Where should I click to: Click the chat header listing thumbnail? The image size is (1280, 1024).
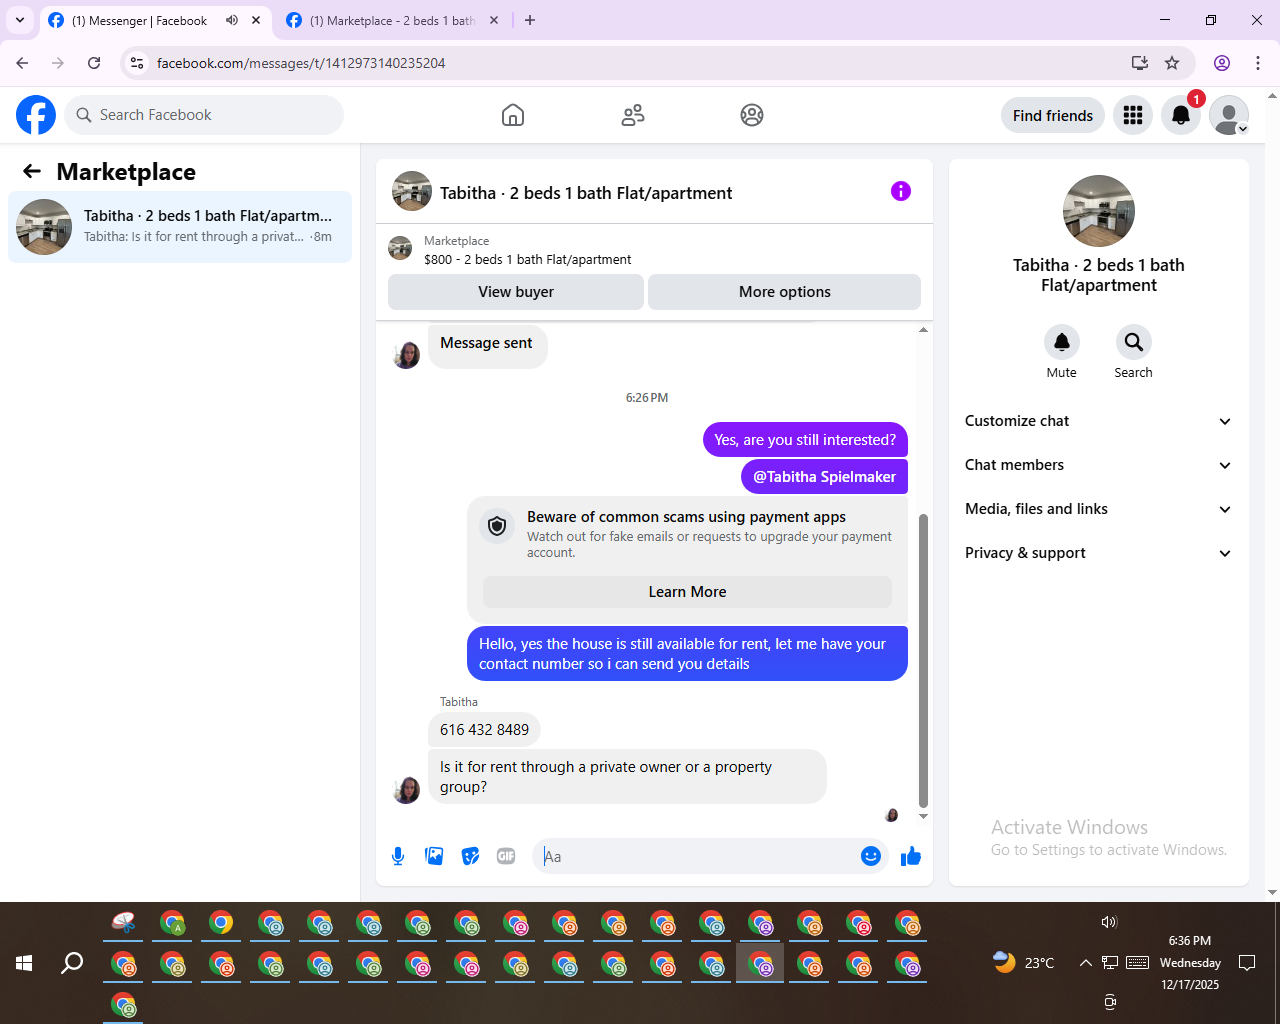click(x=412, y=191)
